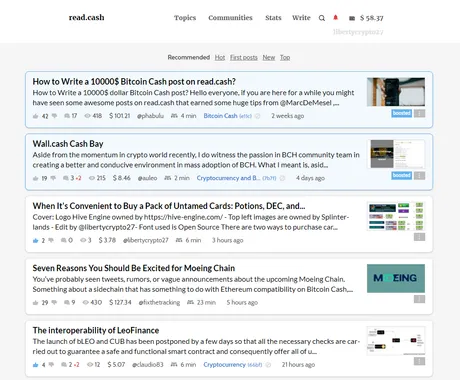460x380 pixels.
Task: Go to the Stats page
Action: click(273, 18)
